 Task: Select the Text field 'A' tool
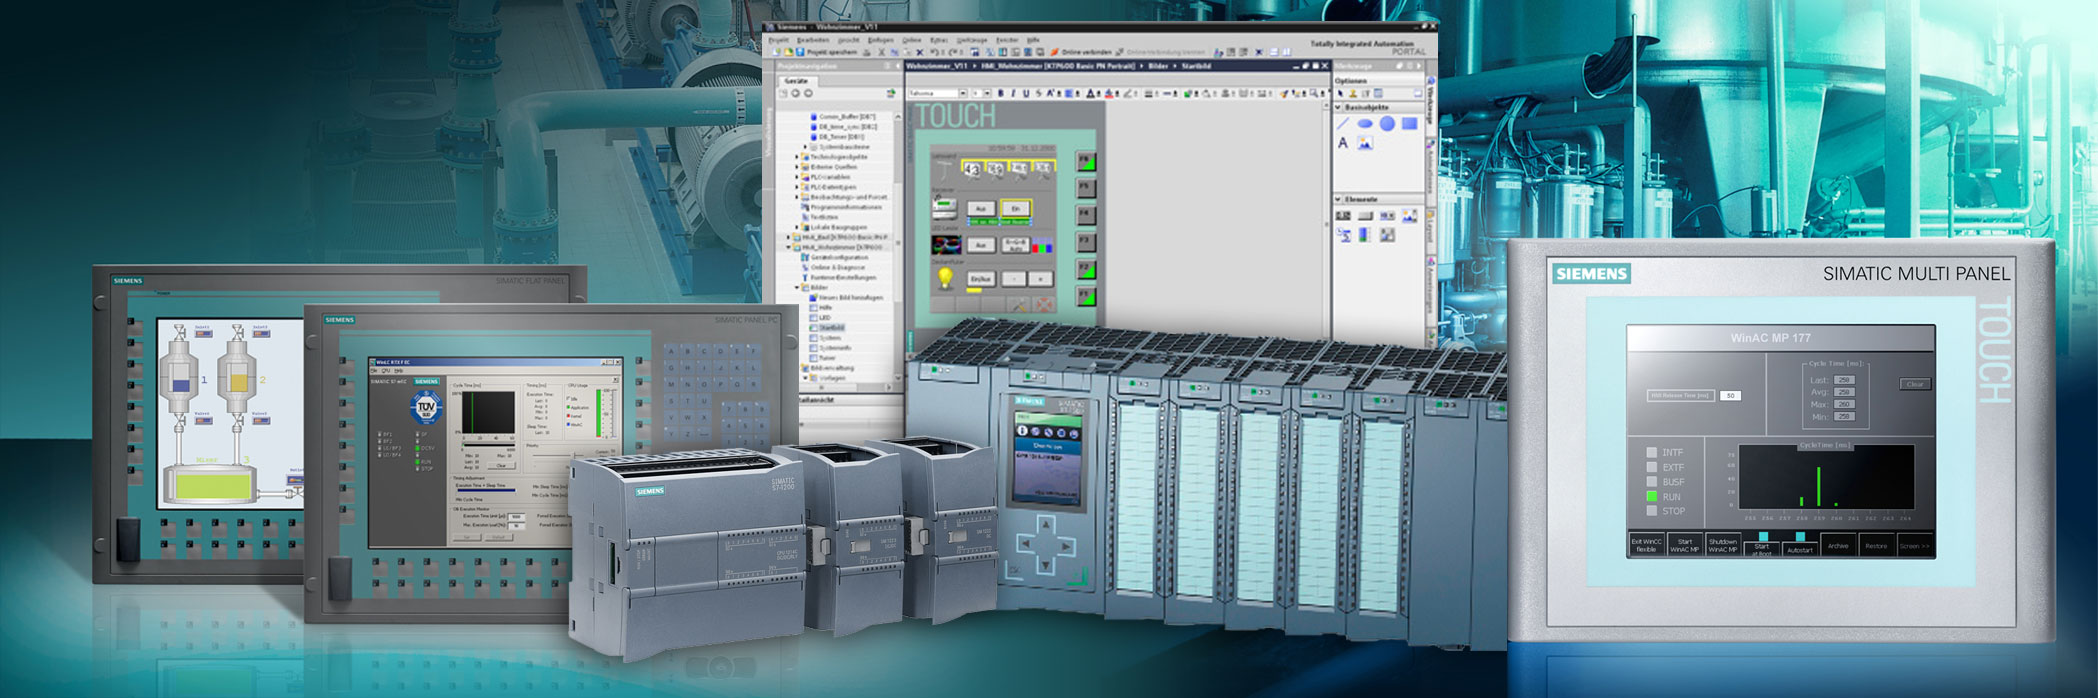[x=1343, y=143]
